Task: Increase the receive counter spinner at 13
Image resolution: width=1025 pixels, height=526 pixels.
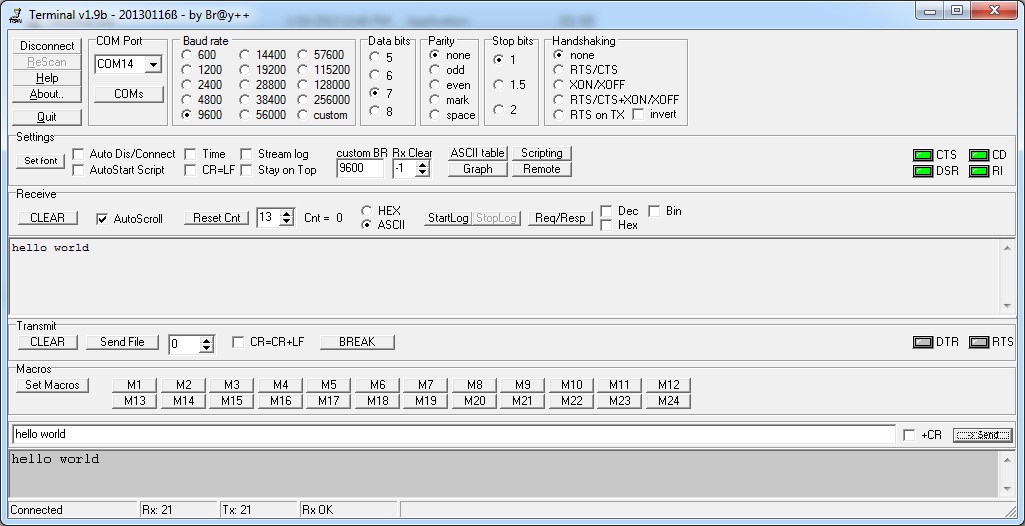Action: (x=286, y=214)
